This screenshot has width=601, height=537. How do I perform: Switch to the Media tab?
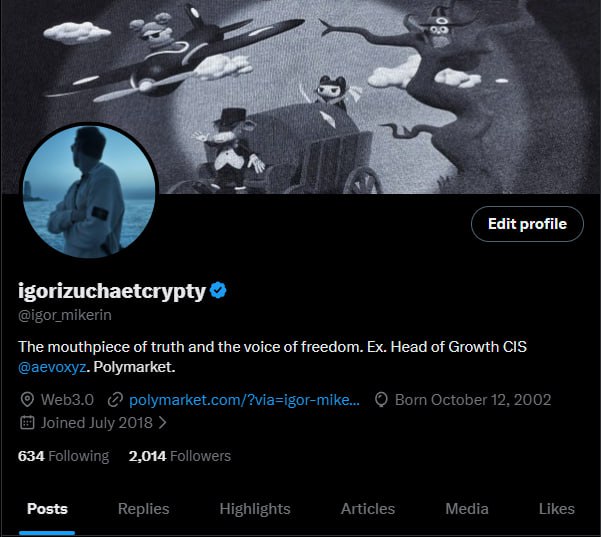point(467,509)
